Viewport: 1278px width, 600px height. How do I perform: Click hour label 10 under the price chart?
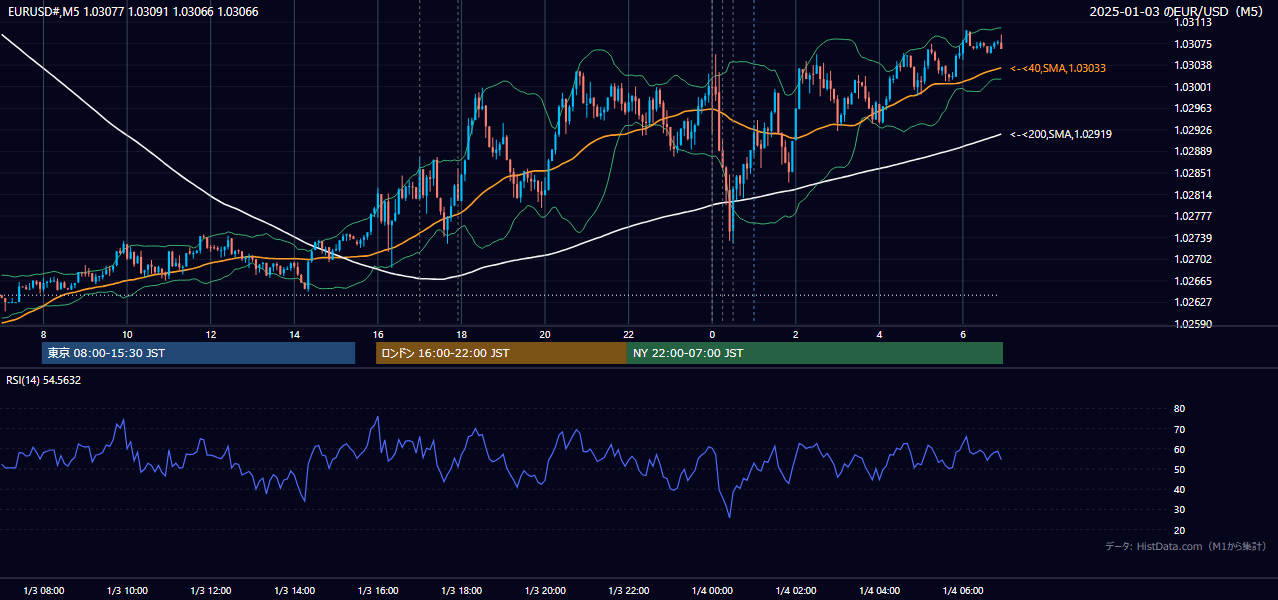point(127,333)
